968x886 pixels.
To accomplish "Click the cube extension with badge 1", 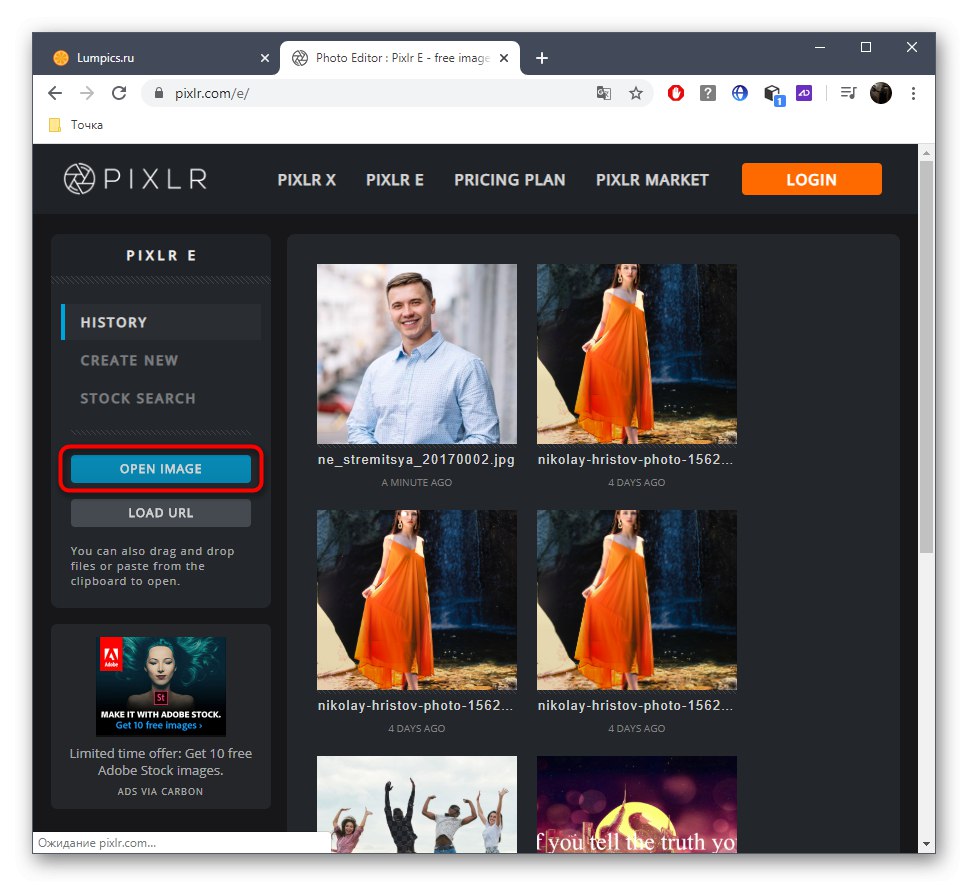I will coord(773,94).
